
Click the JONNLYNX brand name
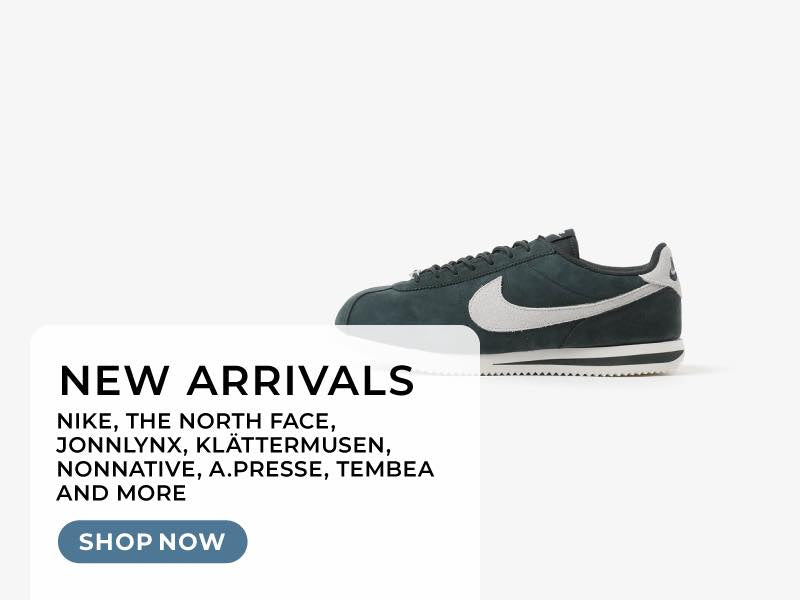(118, 445)
